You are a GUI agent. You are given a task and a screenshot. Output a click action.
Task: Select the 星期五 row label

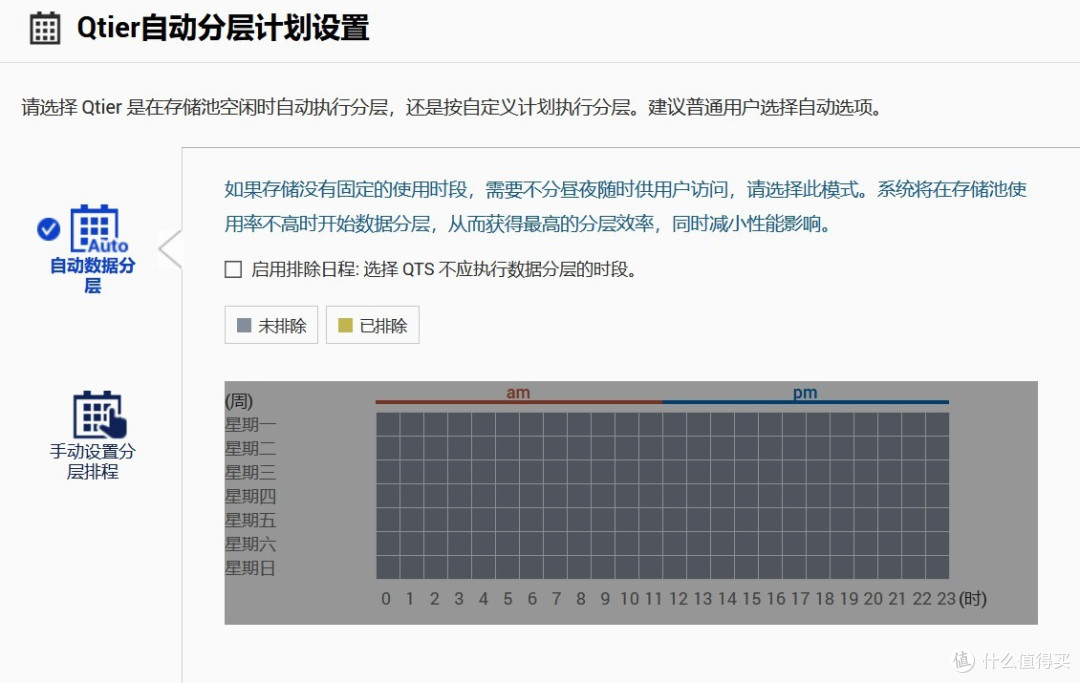(250, 520)
